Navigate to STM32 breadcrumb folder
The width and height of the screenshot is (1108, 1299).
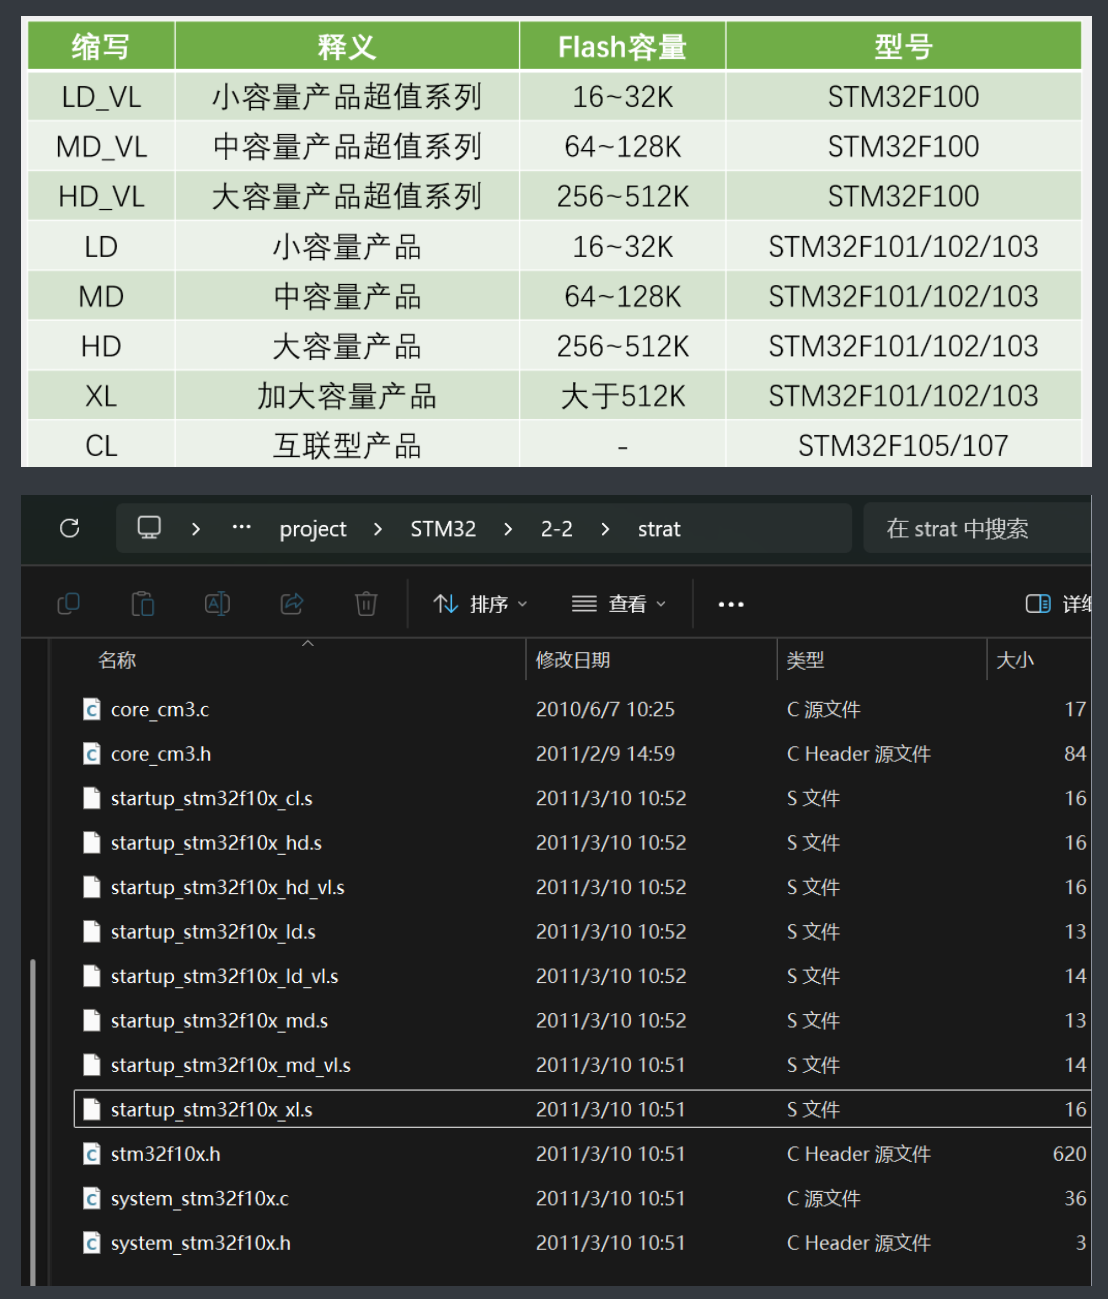click(443, 528)
